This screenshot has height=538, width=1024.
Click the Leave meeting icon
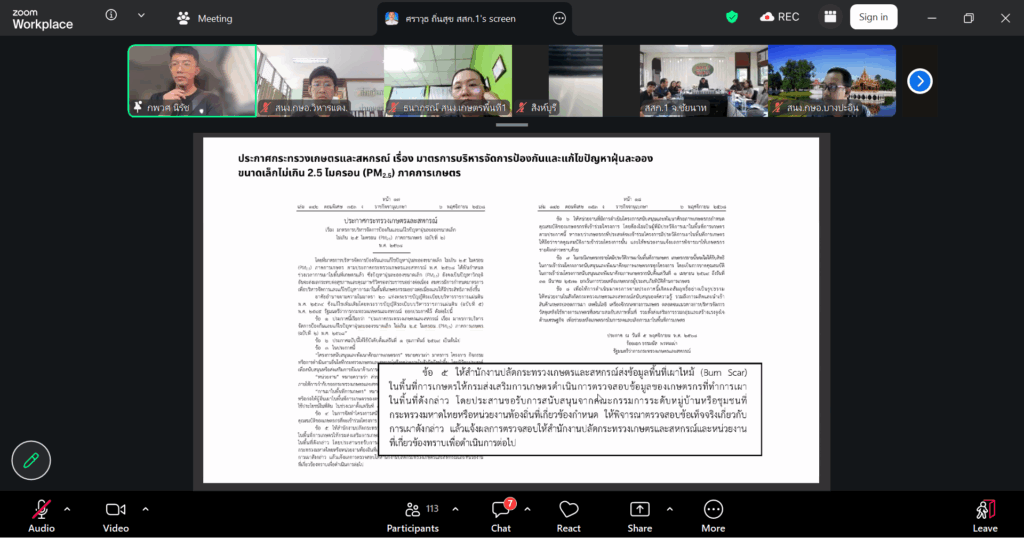click(x=985, y=510)
